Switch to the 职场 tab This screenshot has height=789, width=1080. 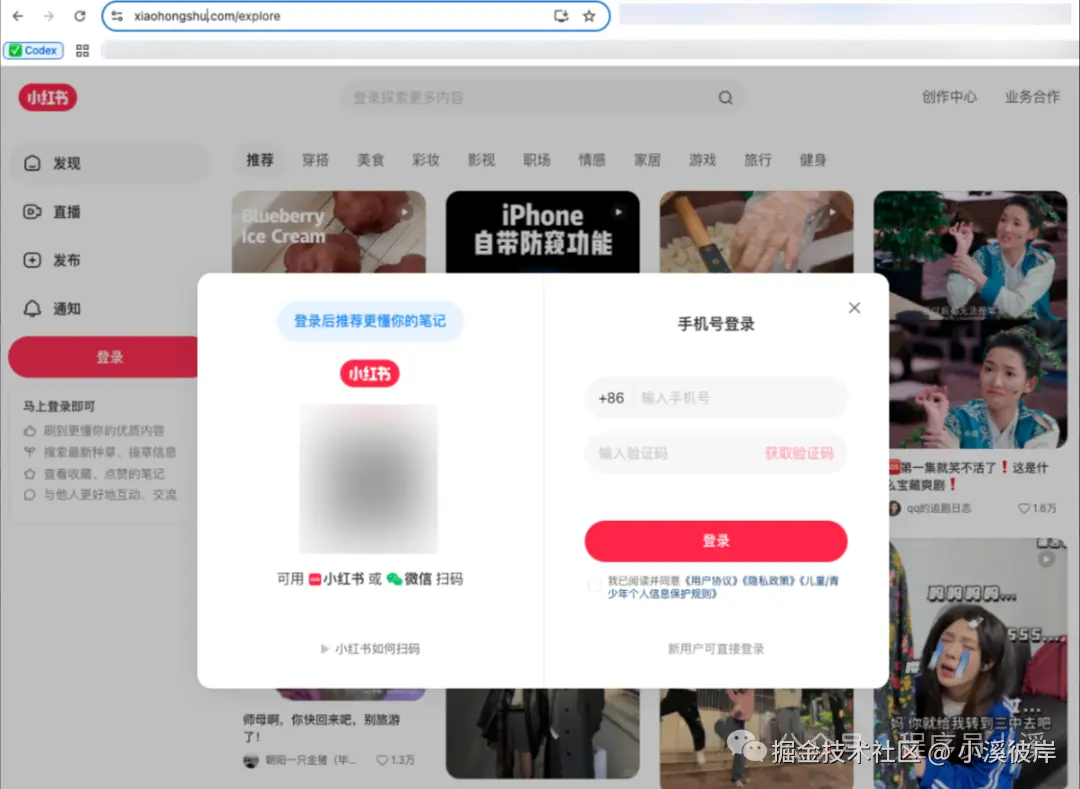(537, 160)
